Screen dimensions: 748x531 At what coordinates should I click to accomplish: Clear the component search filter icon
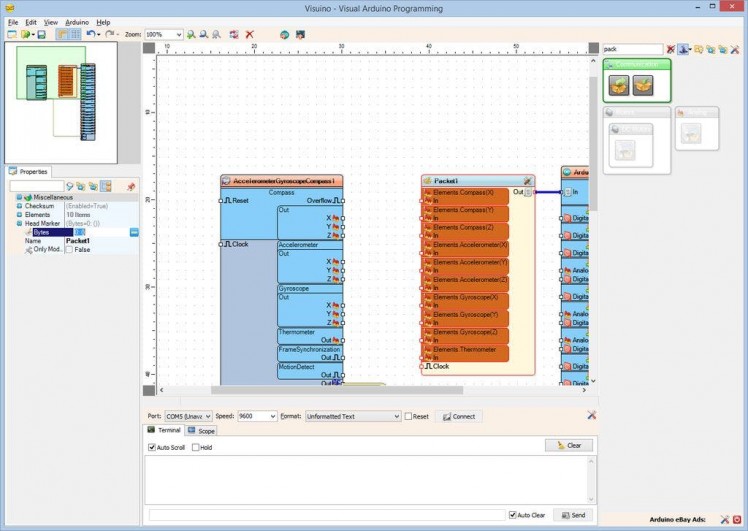point(671,49)
